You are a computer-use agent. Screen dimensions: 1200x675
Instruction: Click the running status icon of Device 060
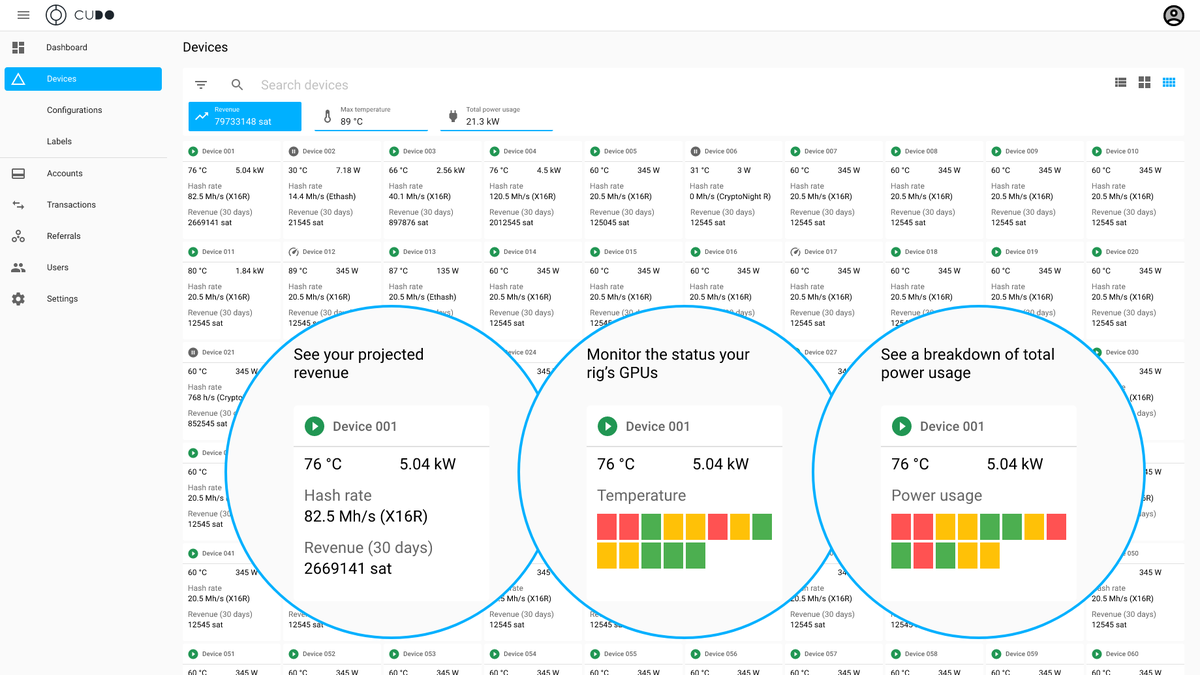click(x=1096, y=654)
